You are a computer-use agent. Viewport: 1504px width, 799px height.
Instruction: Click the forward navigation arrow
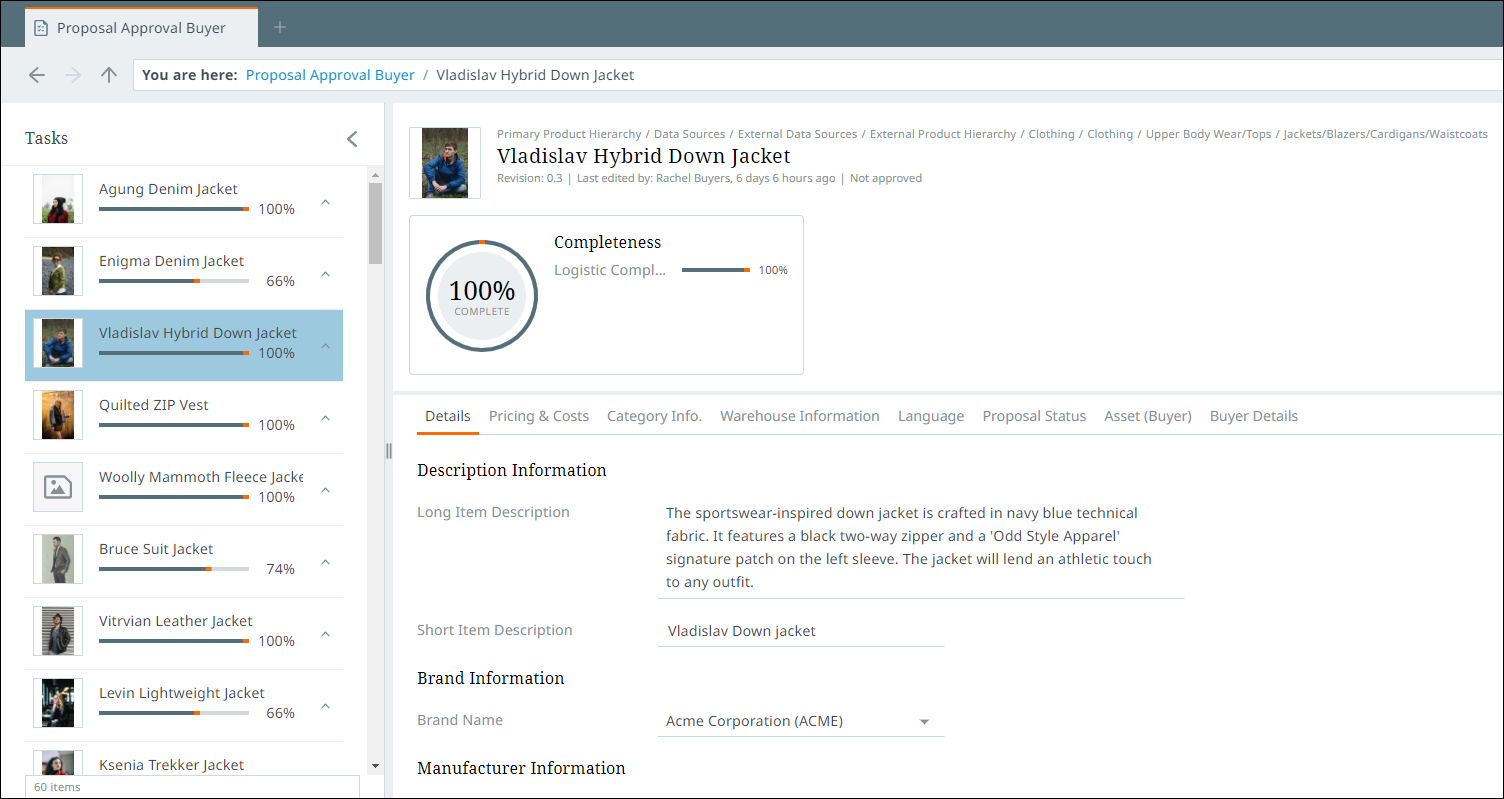click(73, 75)
